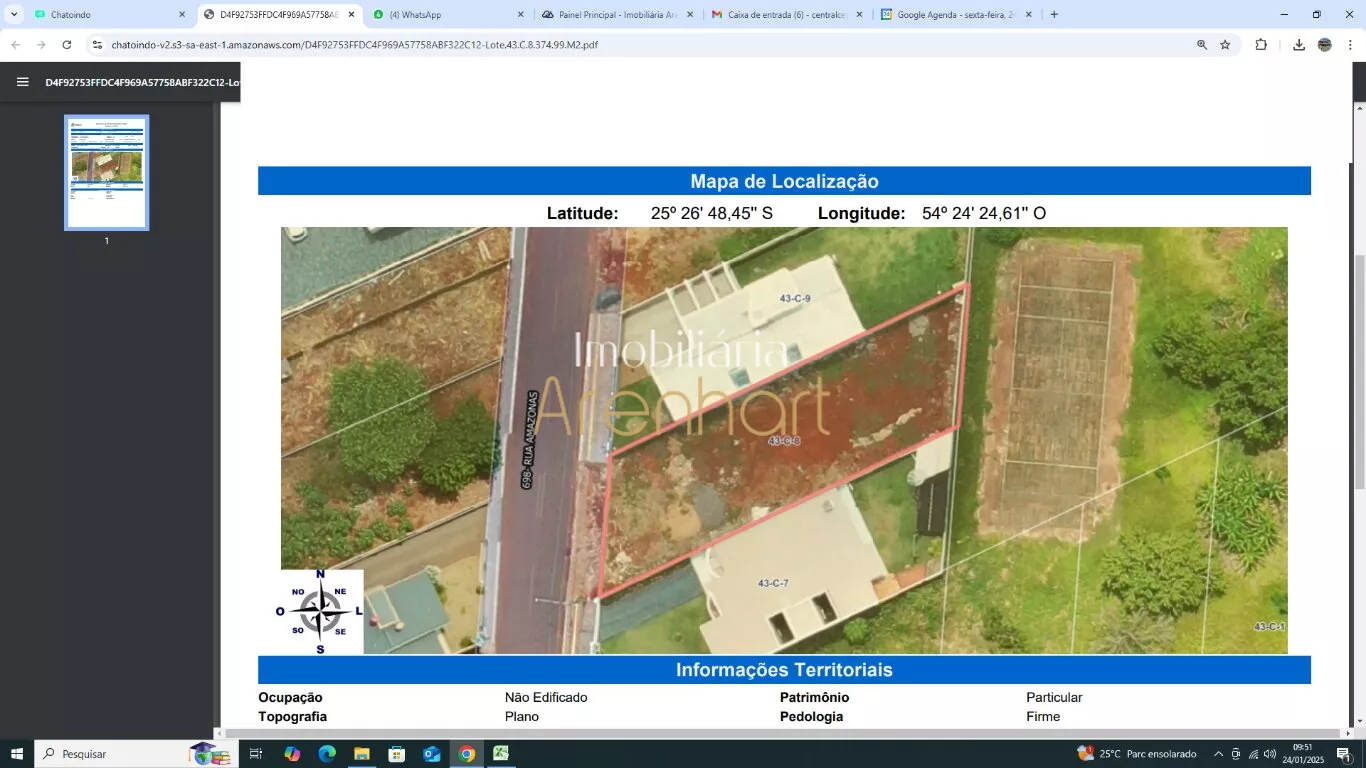
Task: Go forward in browser history
Action: 41,45
